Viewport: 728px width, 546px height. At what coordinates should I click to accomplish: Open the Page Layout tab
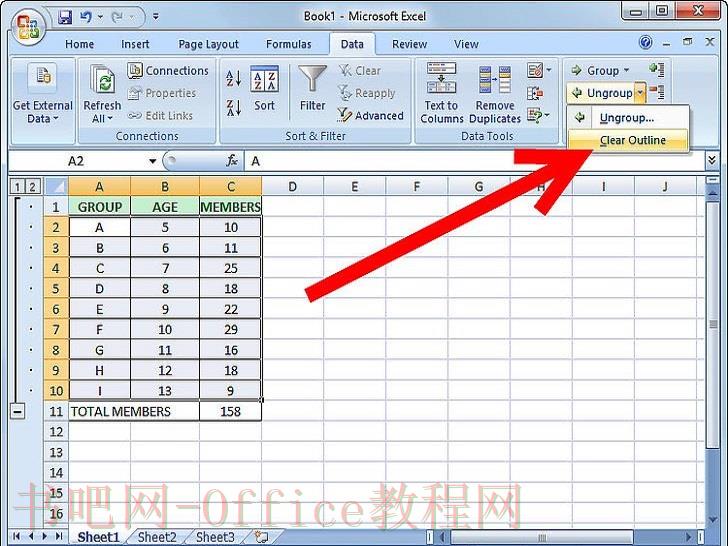pyautogui.click(x=208, y=44)
